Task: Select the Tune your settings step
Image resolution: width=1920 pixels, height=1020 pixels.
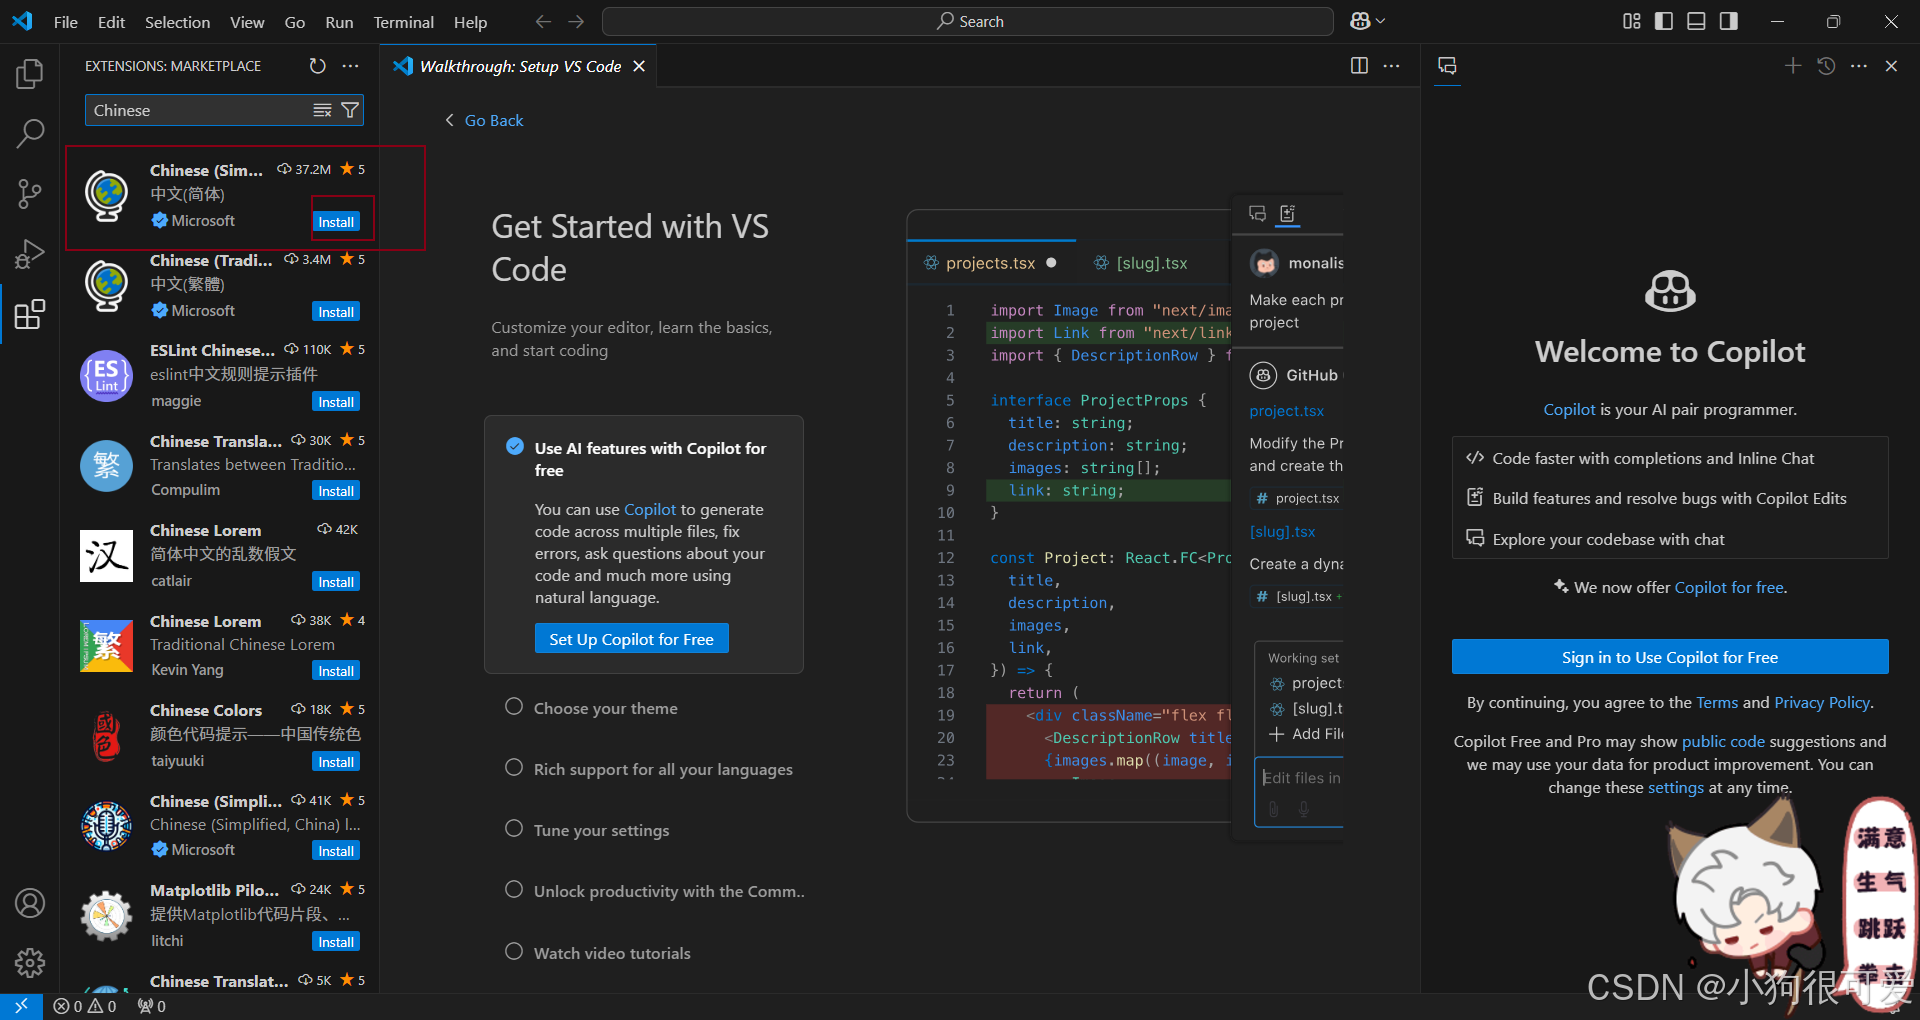Action: point(601,830)
